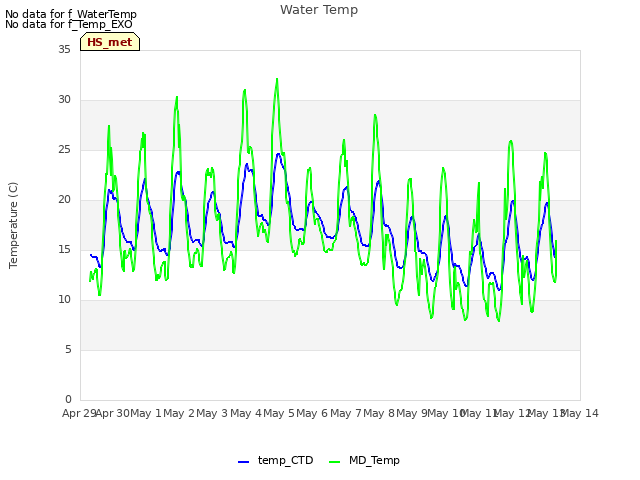Click the Apr 29 x-axis label
Viewport: 640px width, 480px height.
tap(79, 413)
